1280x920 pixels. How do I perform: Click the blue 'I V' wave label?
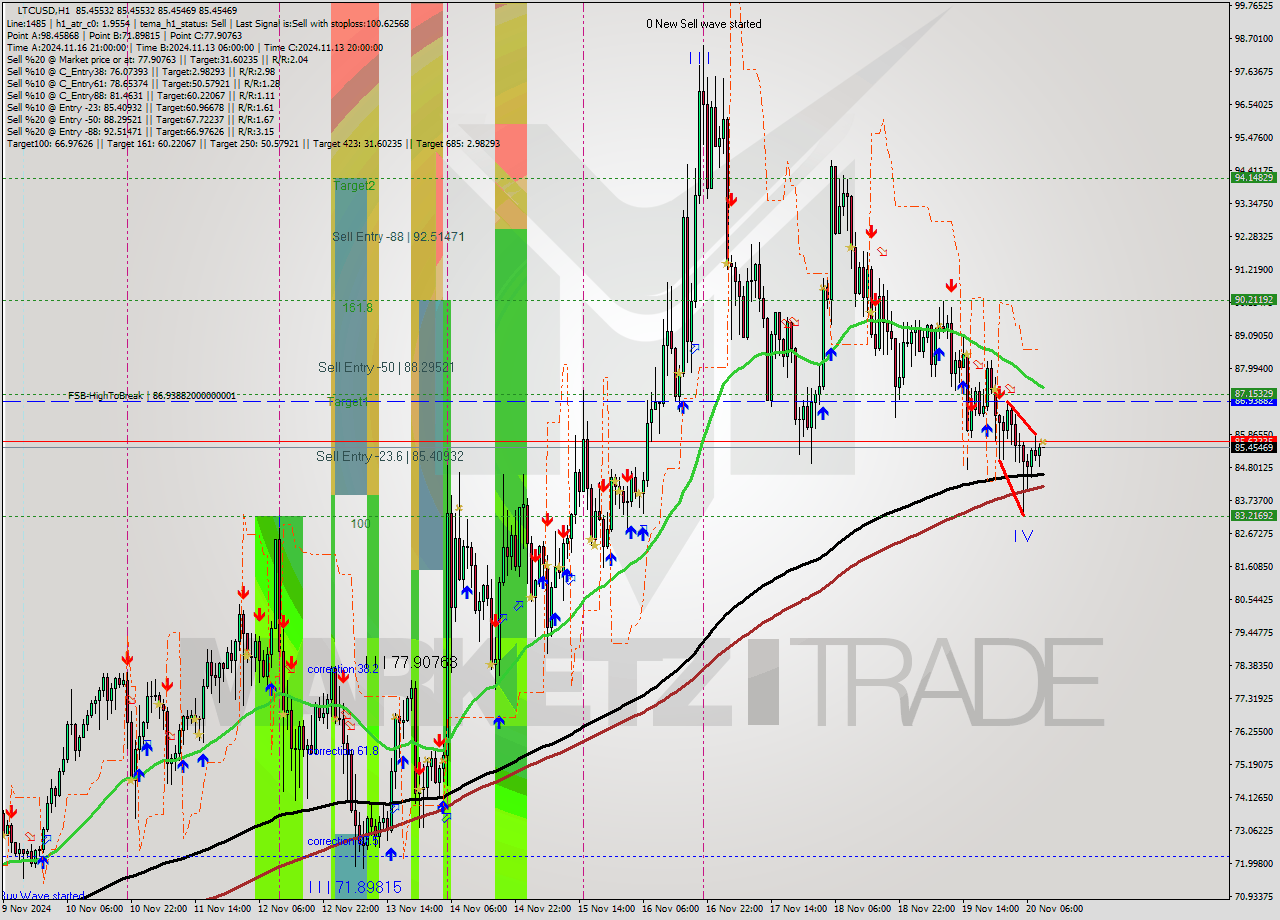1023,537
